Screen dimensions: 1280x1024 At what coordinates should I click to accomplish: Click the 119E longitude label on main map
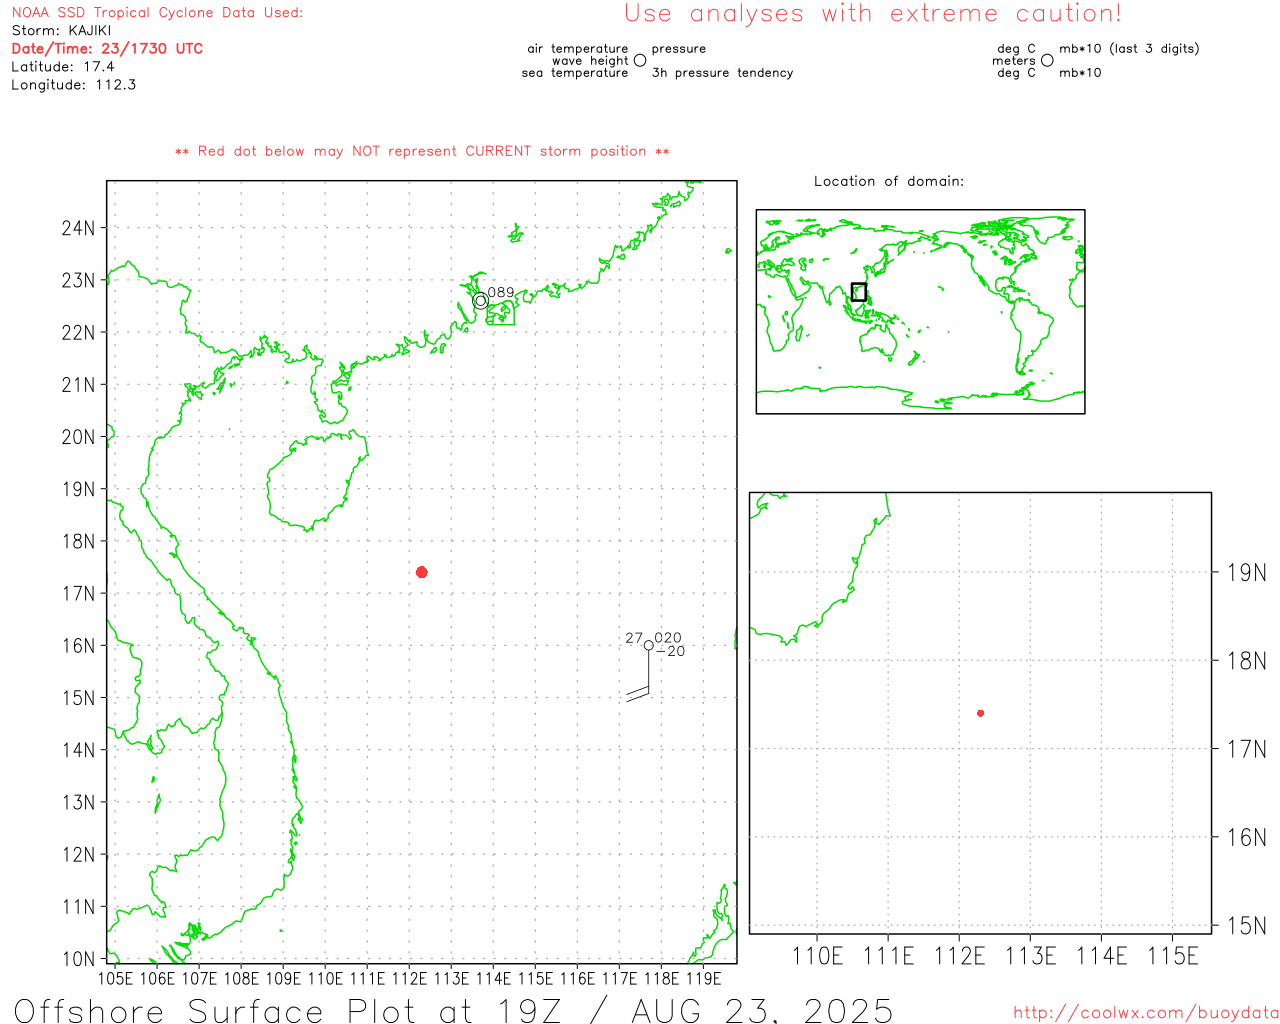pyautogui.click(x=703, y=978)
